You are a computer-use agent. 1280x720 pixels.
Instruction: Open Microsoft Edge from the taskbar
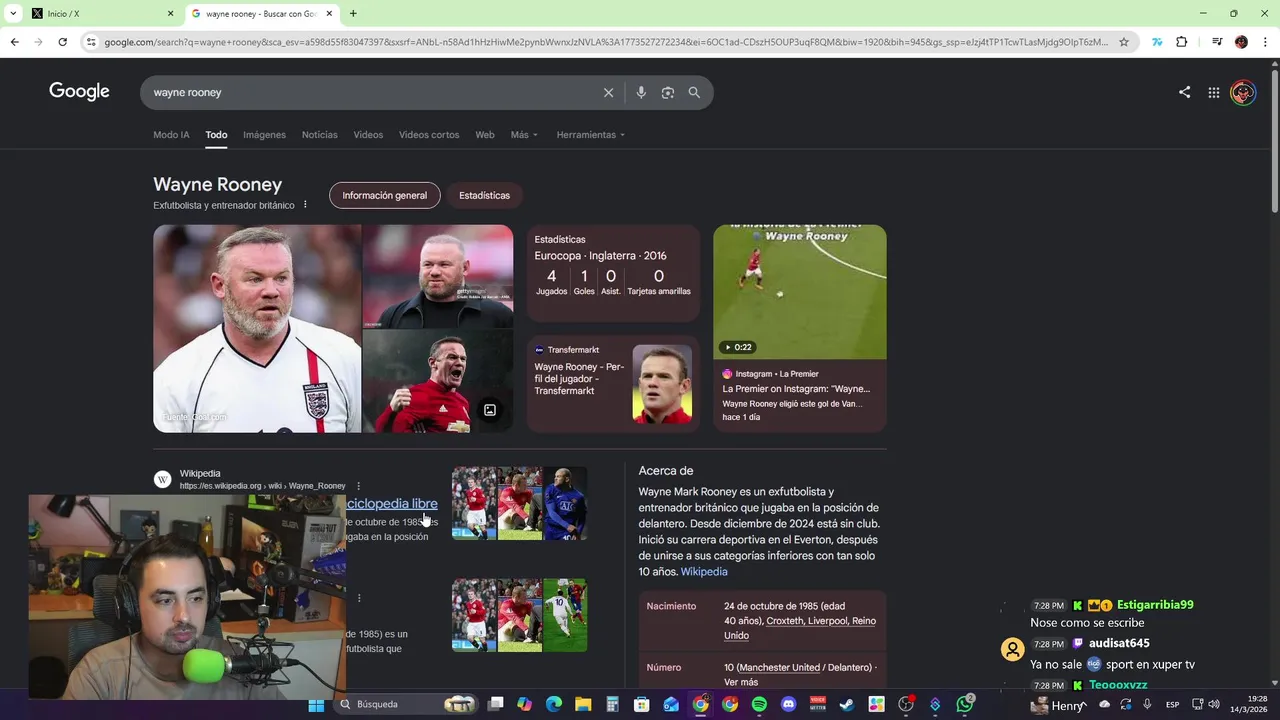click(554, 705)
